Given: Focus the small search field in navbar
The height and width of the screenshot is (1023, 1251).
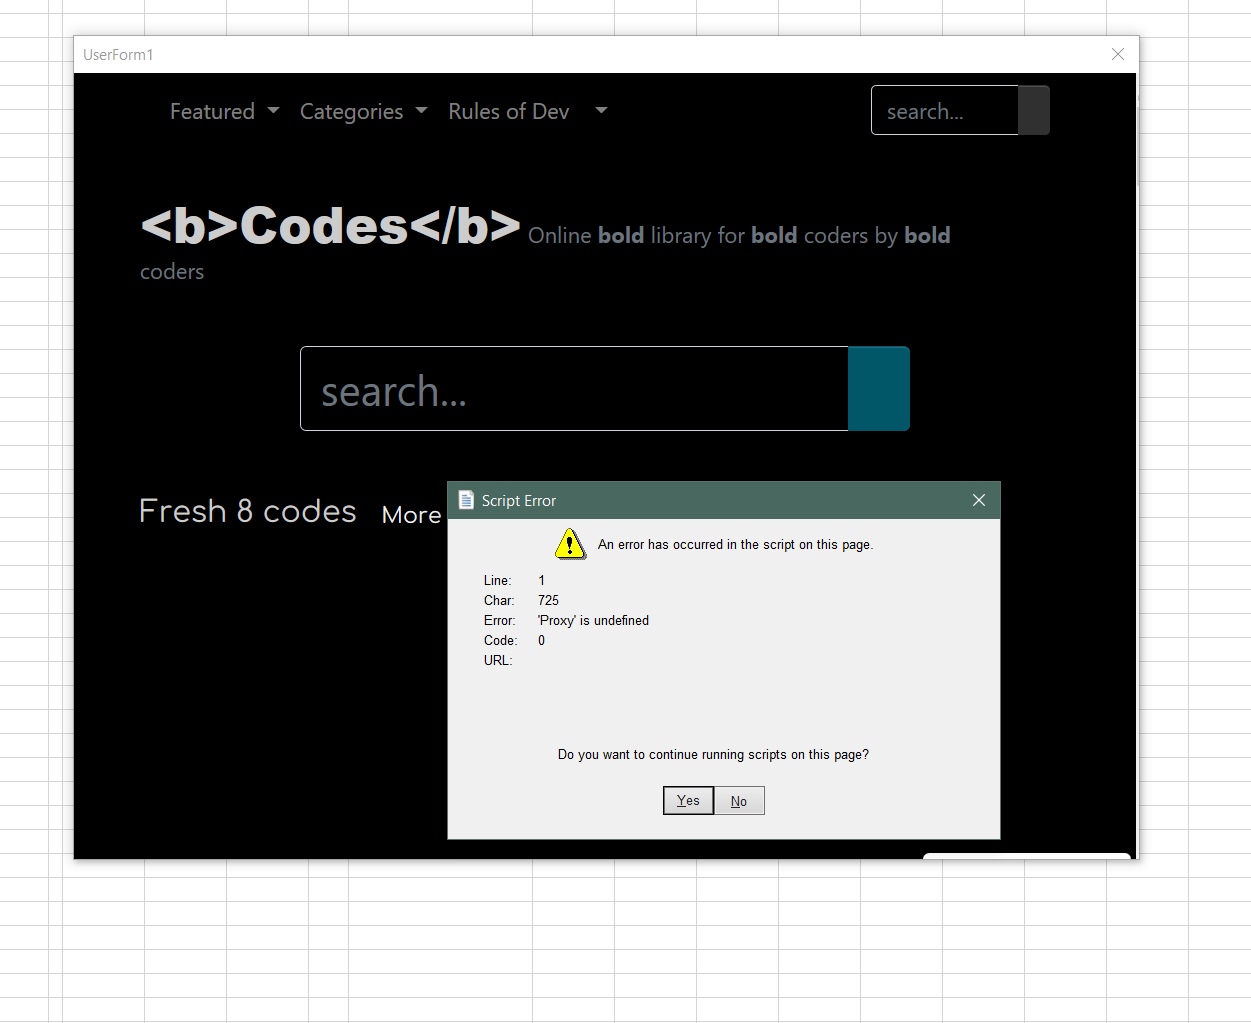Looking at the screenshot, I should [x=944, y=110].
